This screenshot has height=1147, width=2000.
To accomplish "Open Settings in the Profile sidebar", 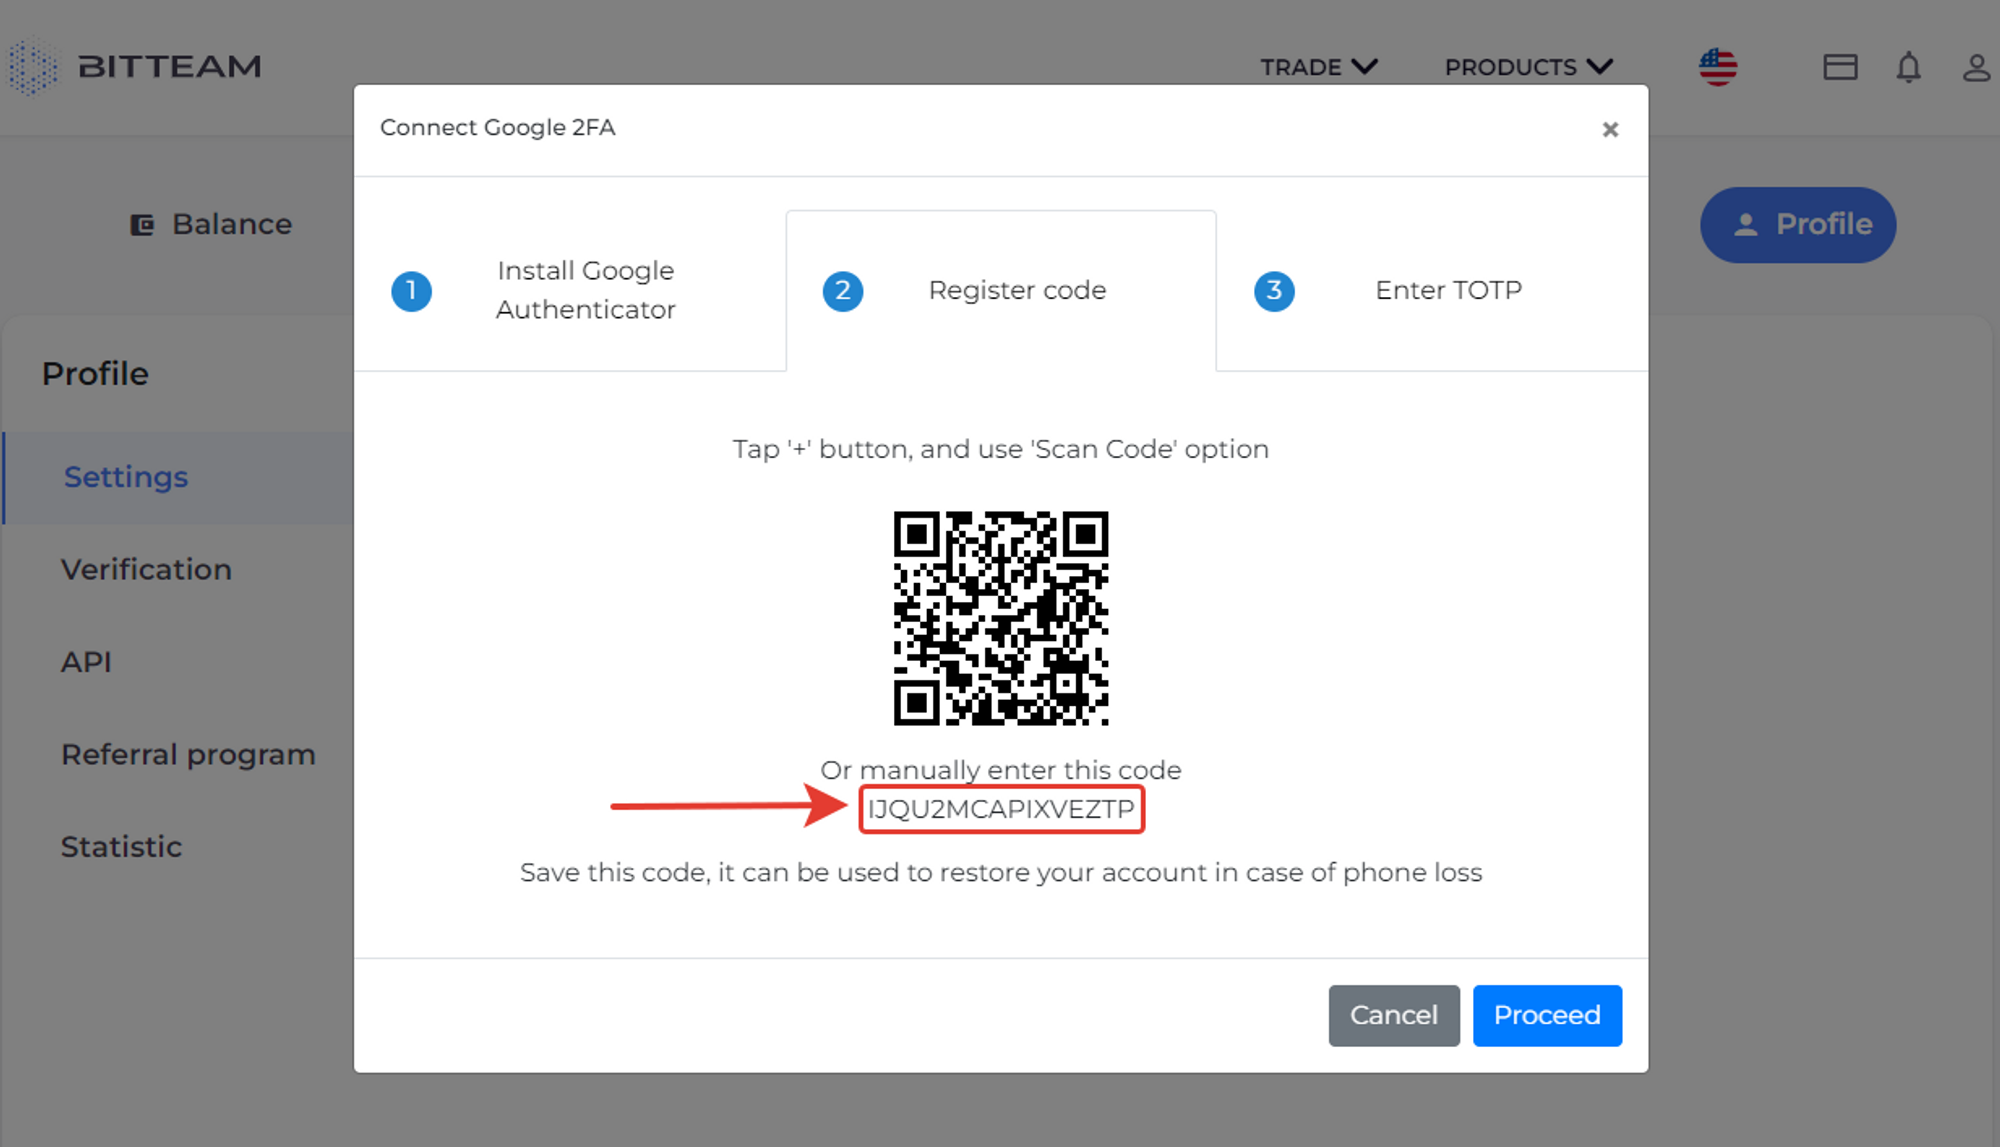I will (178, 477).
